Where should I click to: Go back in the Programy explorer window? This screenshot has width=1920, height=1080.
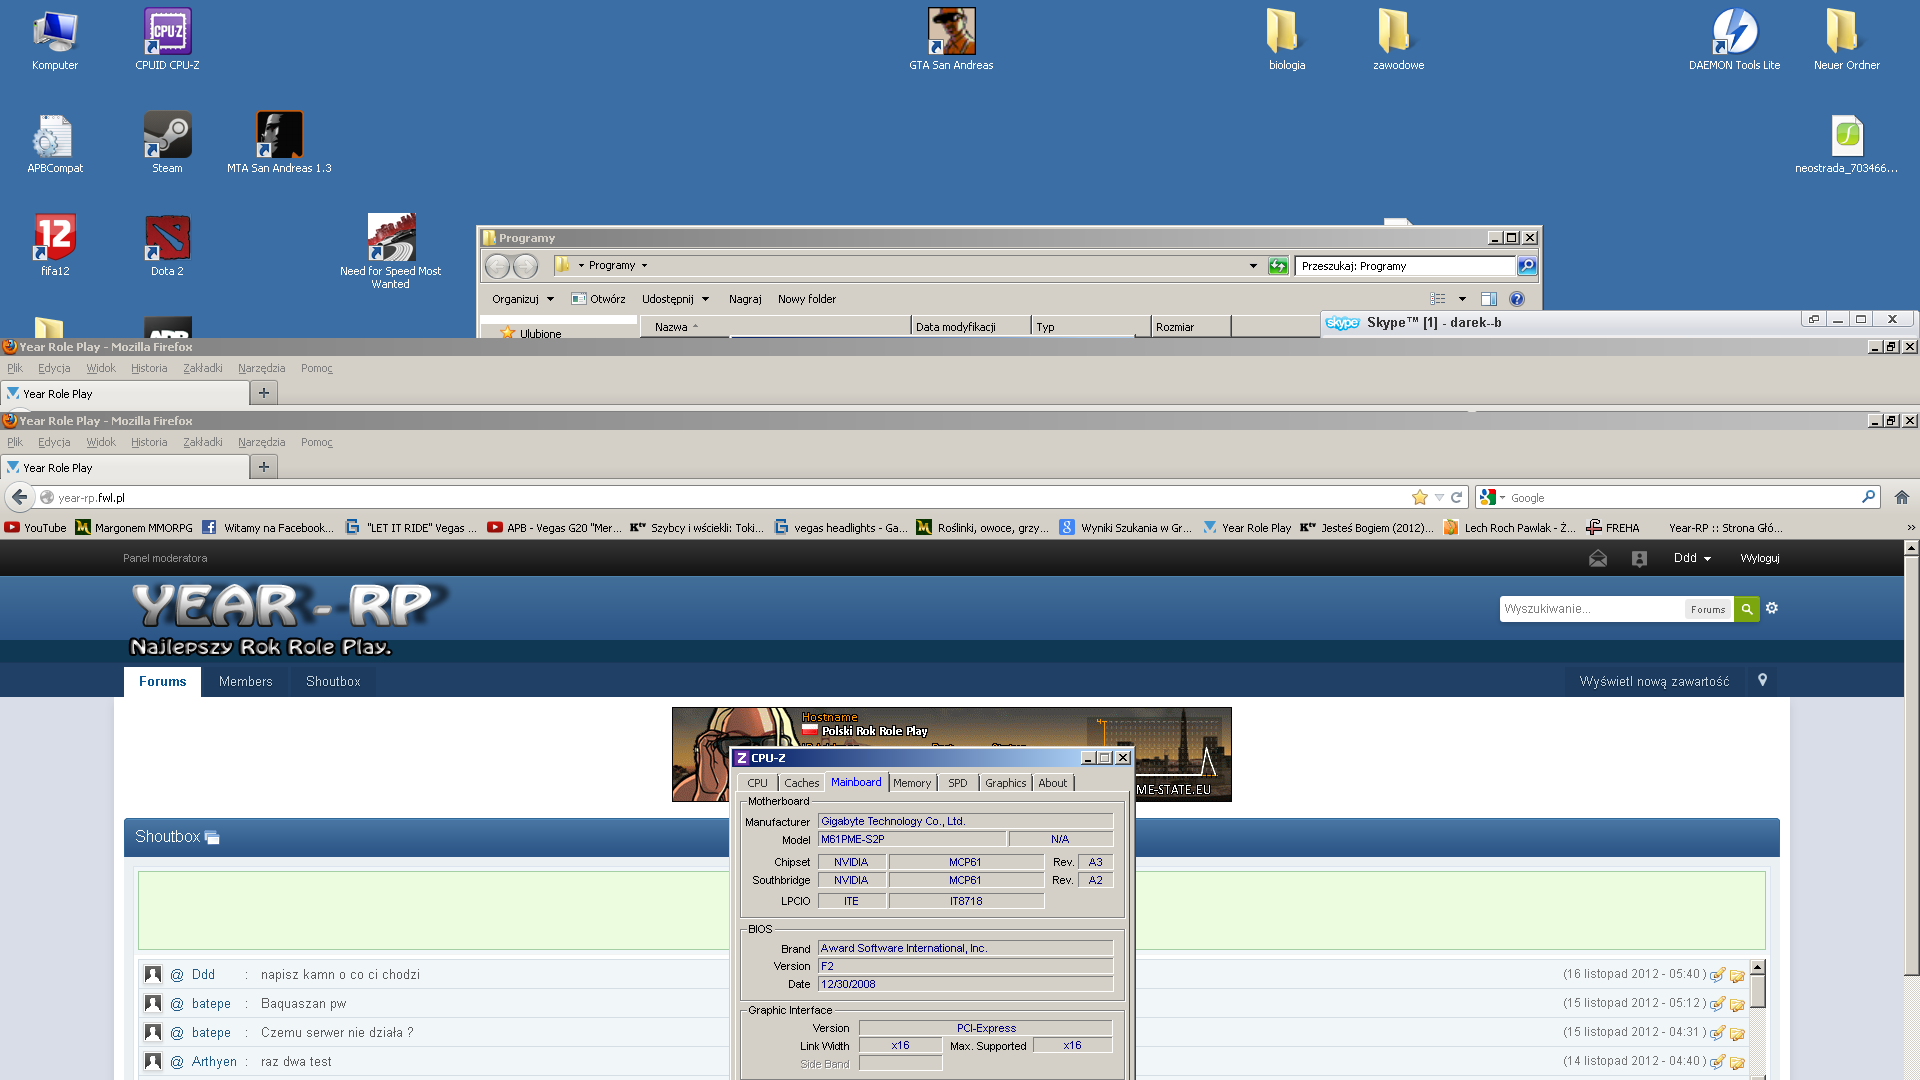click(497, 266)
